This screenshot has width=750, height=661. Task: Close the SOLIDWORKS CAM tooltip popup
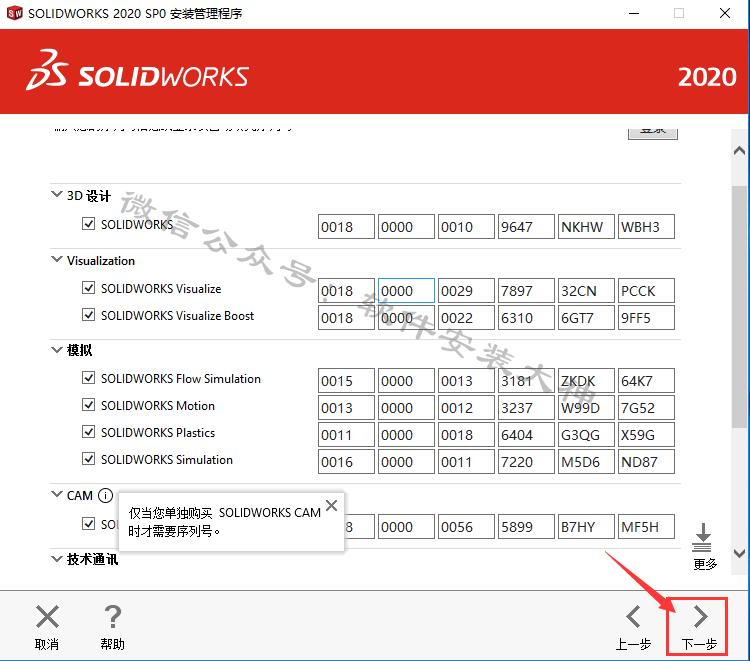click(331, 506)
